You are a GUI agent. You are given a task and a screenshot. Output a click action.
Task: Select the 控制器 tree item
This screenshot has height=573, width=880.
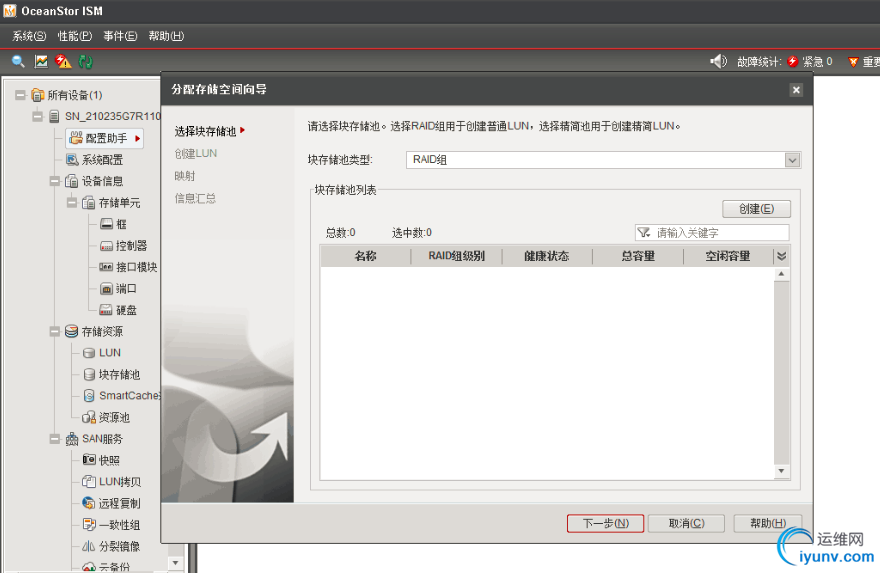(x=123, y=246)
